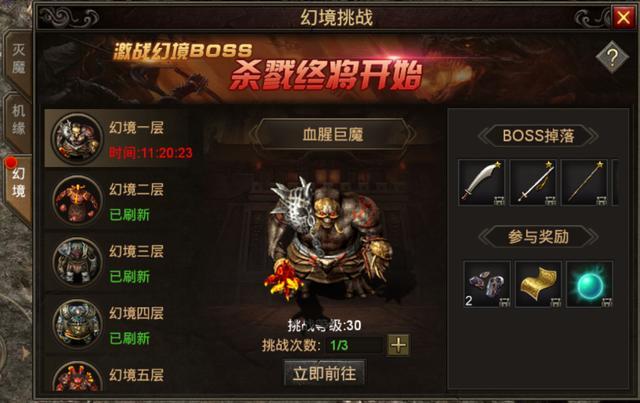Click the 挑战次数 1/3 counter field

353,345
